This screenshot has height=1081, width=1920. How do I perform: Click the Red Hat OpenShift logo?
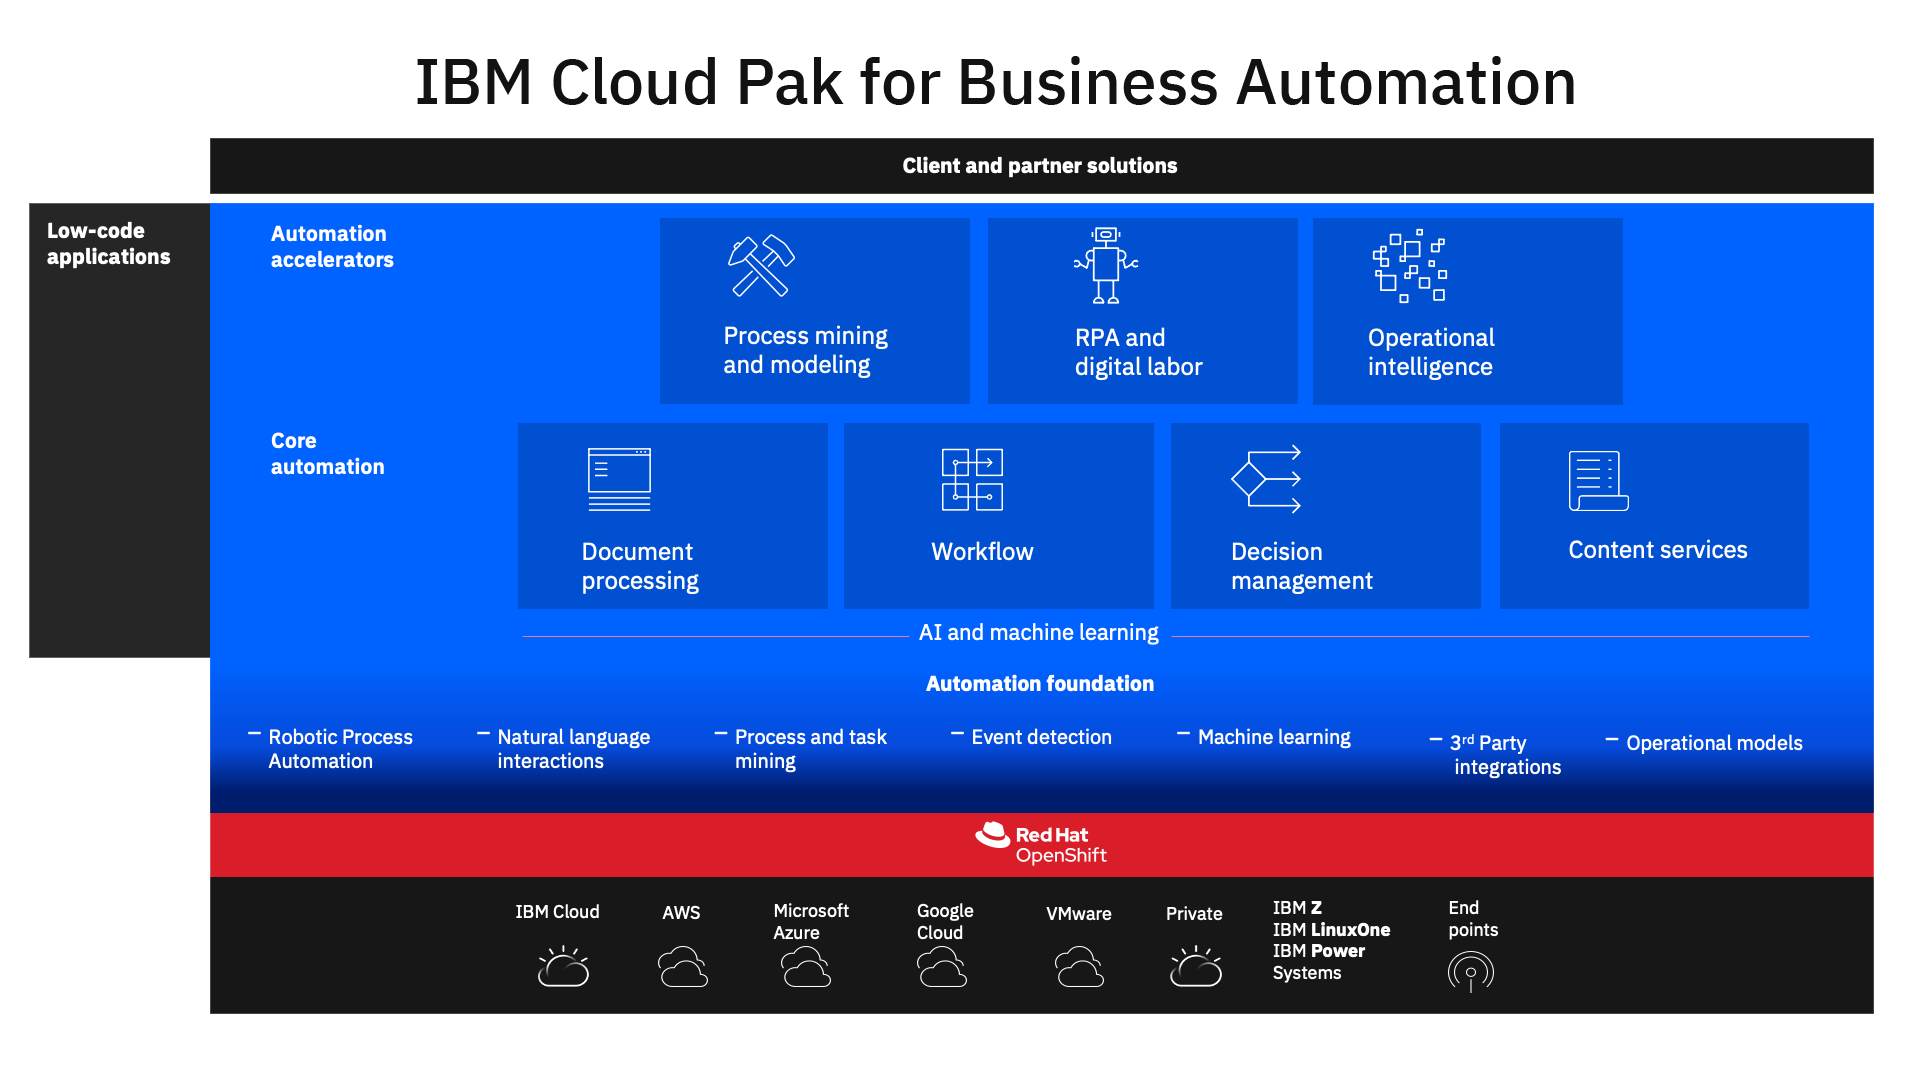pos(1041,844)
